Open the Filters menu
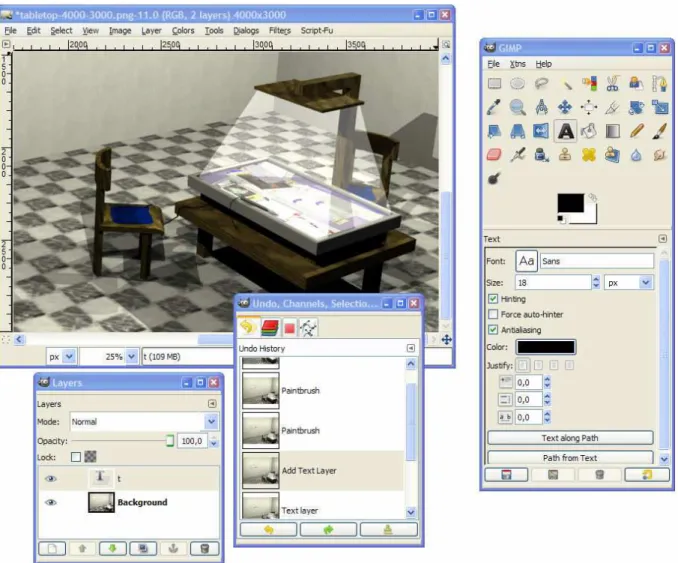678x563 pixels. pyautogui.click(x=279, y=31)
